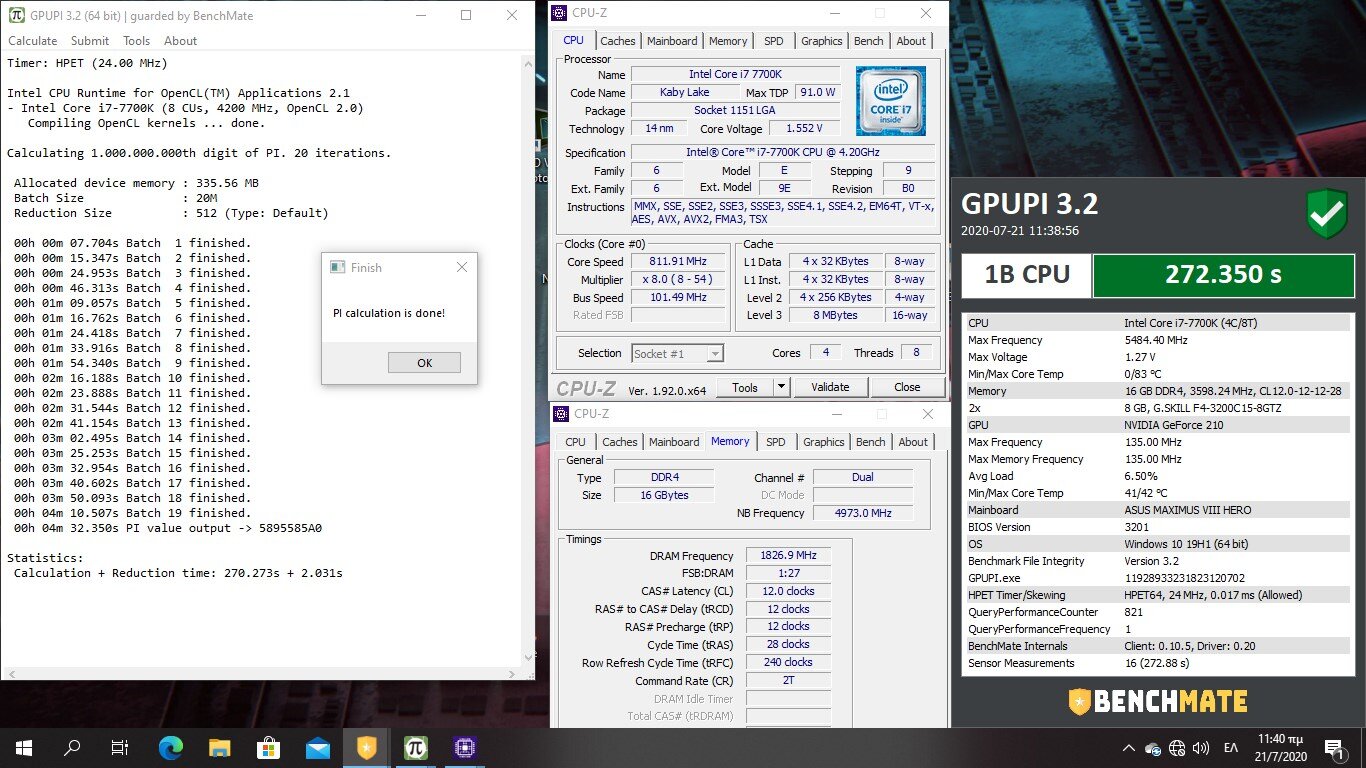Select Caches tab in bottom CPU-Z window
Image resolution: width=1366 pixels, height=768 pixels.
pos(620,442)
